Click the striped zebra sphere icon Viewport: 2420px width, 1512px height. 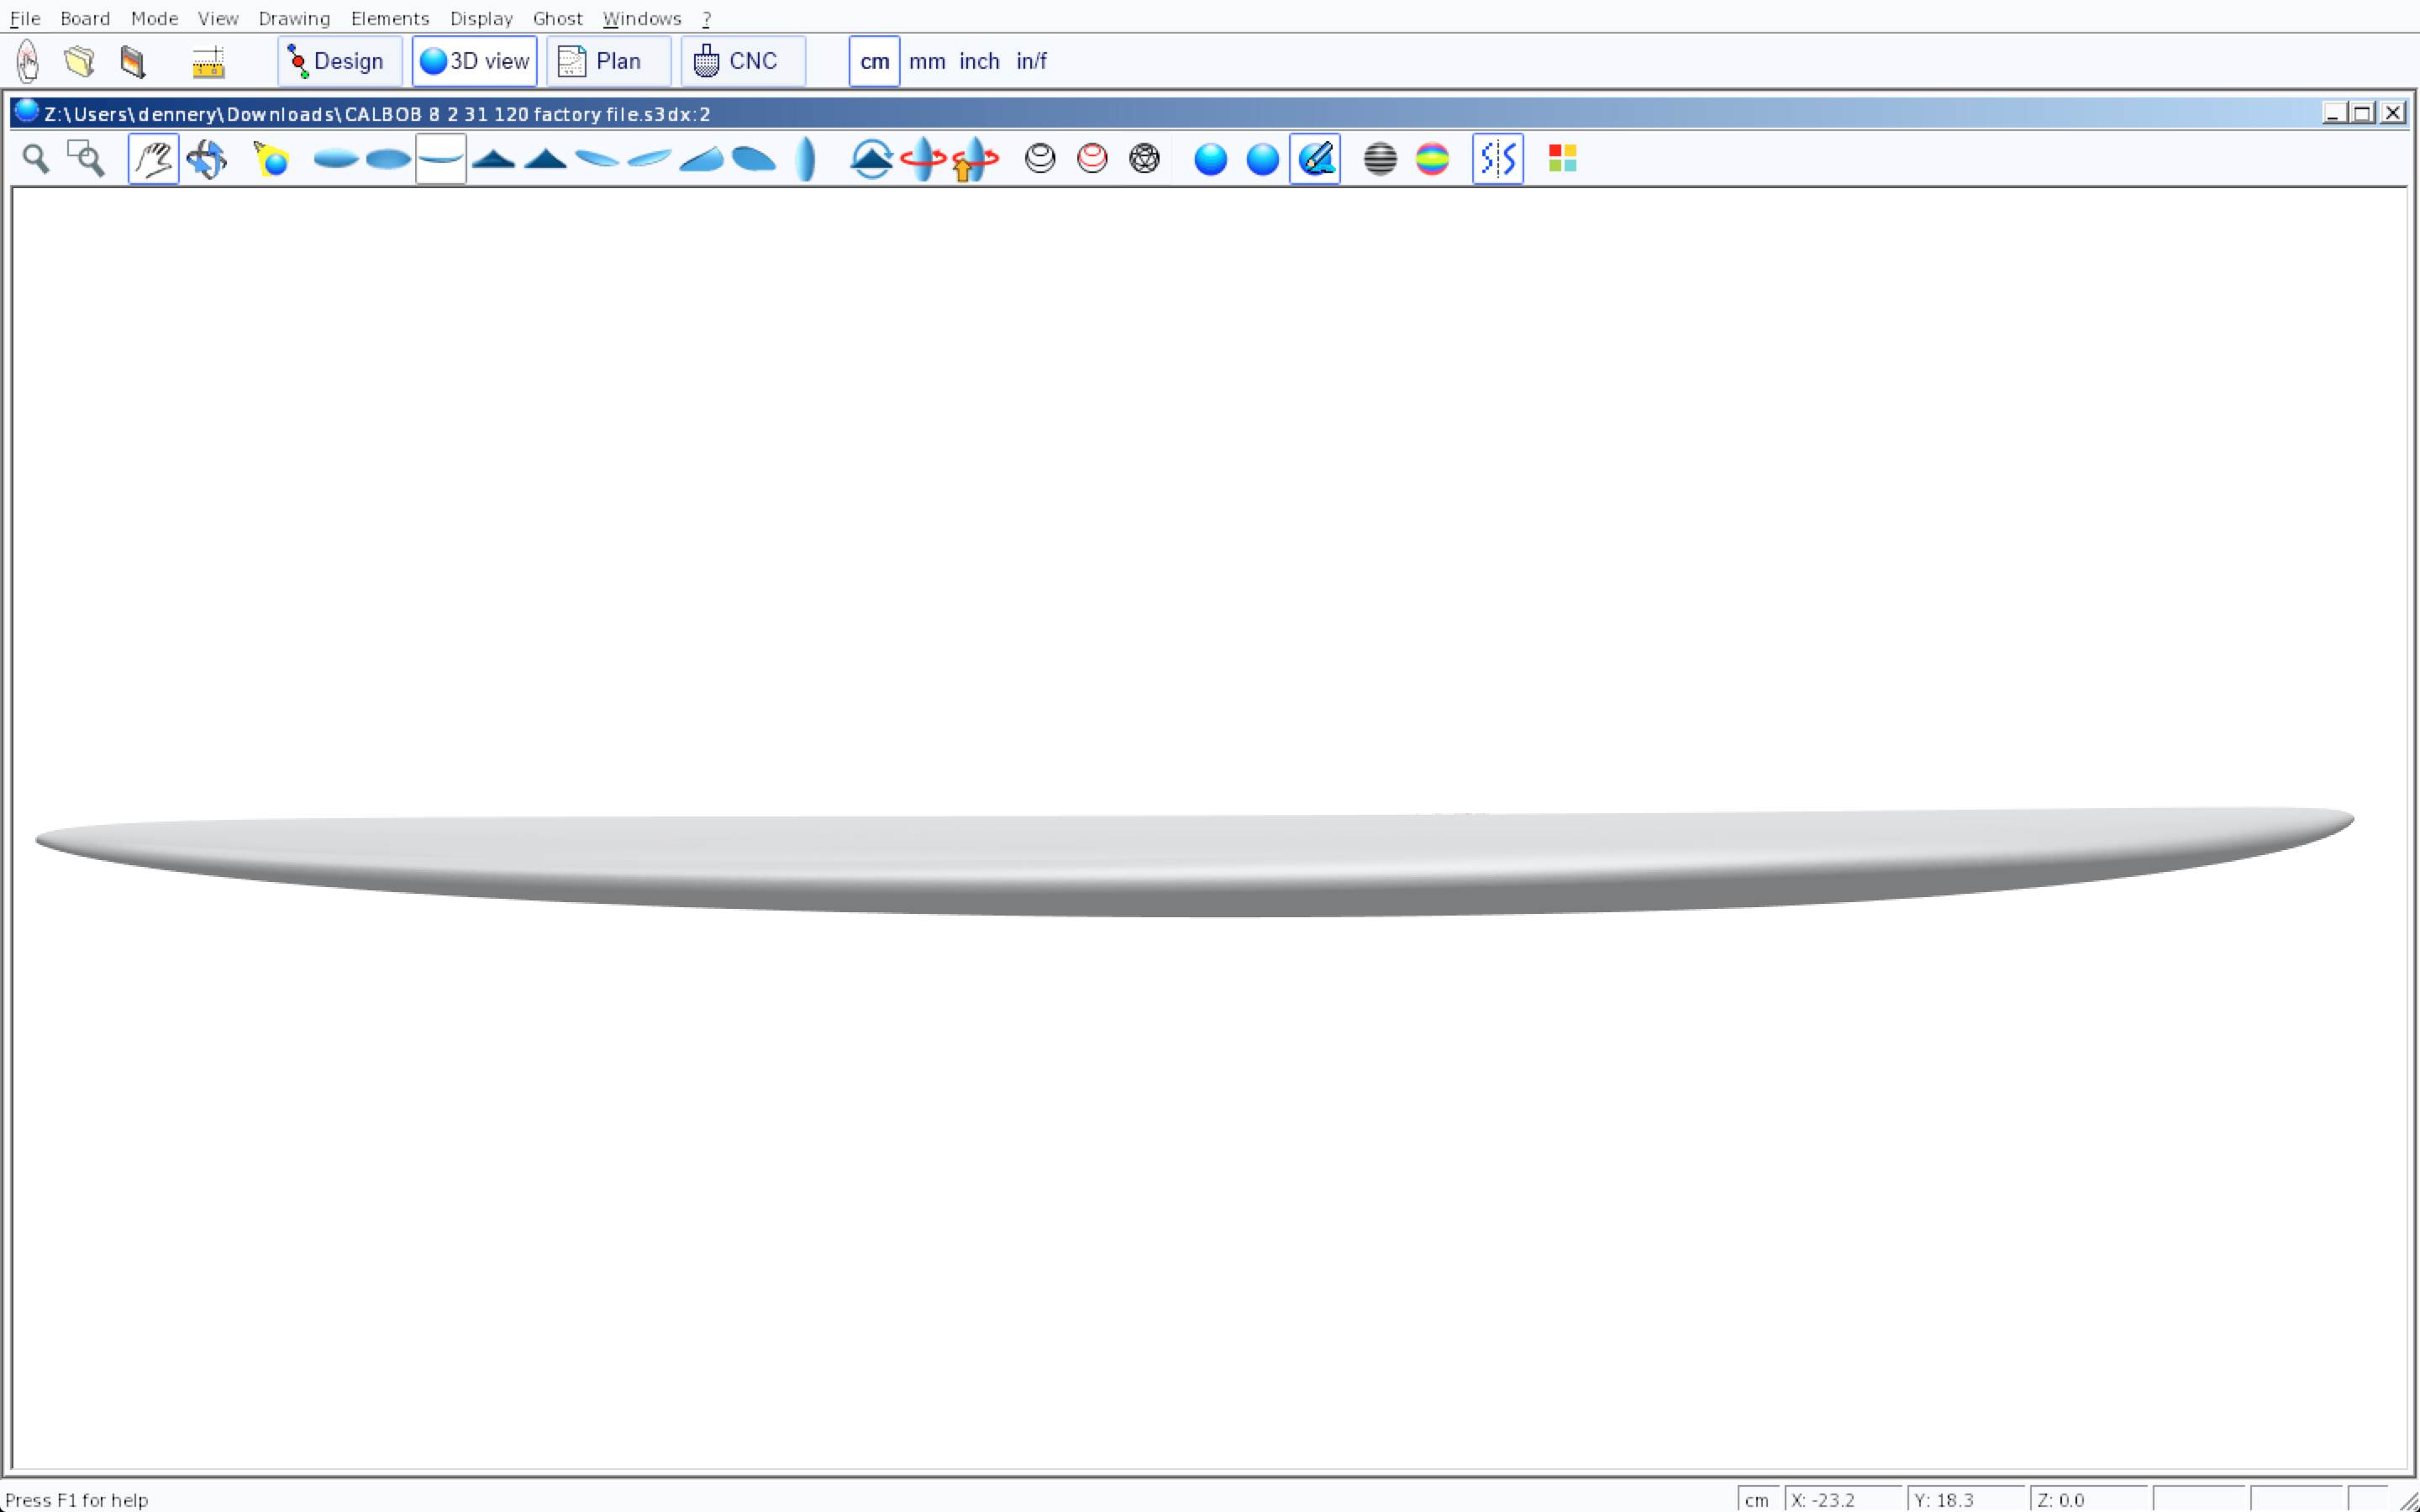pos(1380,159)
